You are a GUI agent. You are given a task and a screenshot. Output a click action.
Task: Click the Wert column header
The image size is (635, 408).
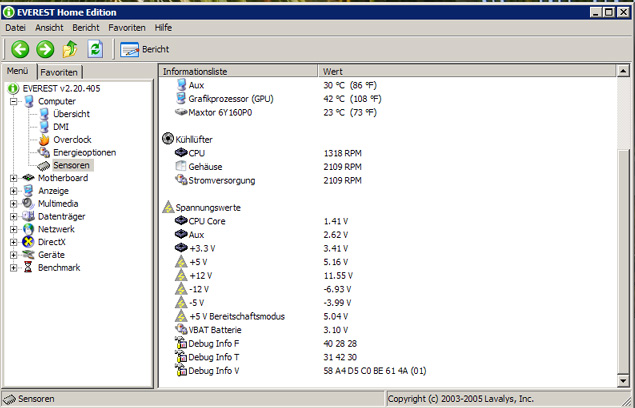467,71
